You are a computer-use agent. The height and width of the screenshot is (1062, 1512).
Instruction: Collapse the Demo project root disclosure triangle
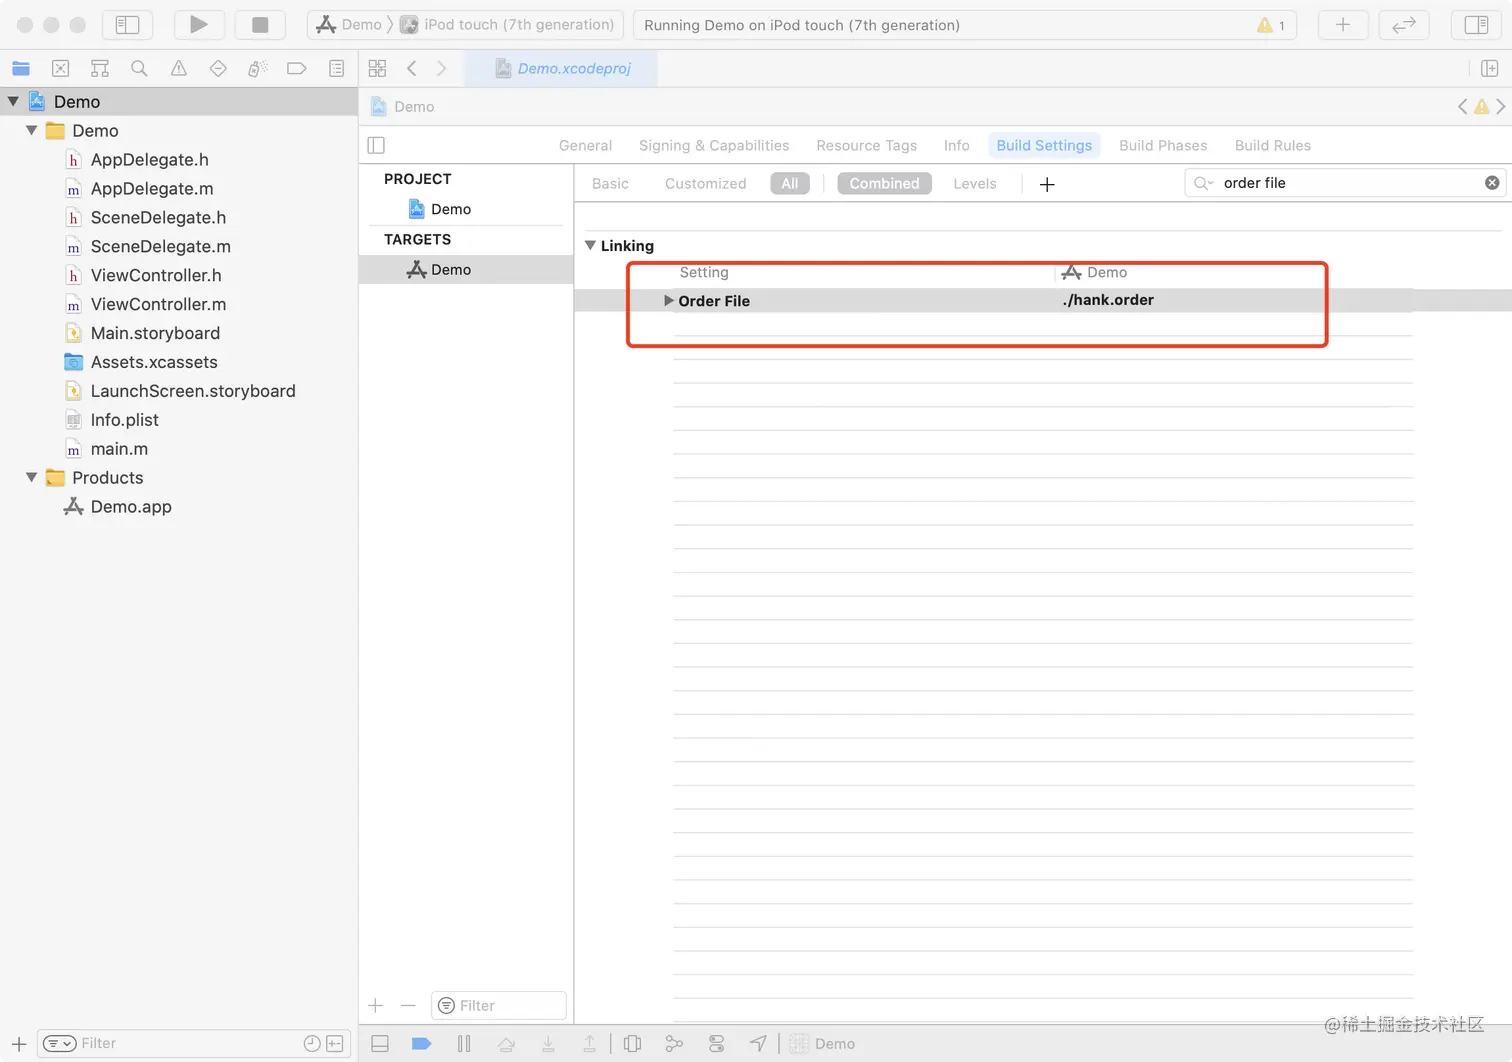13,101
